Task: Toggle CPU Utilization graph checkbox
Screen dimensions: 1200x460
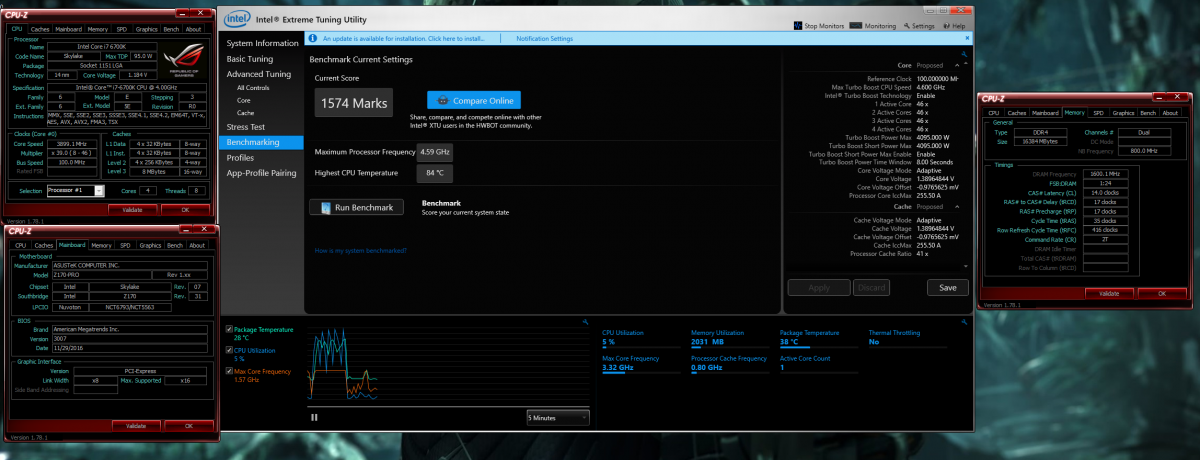Action: [230, 350]
